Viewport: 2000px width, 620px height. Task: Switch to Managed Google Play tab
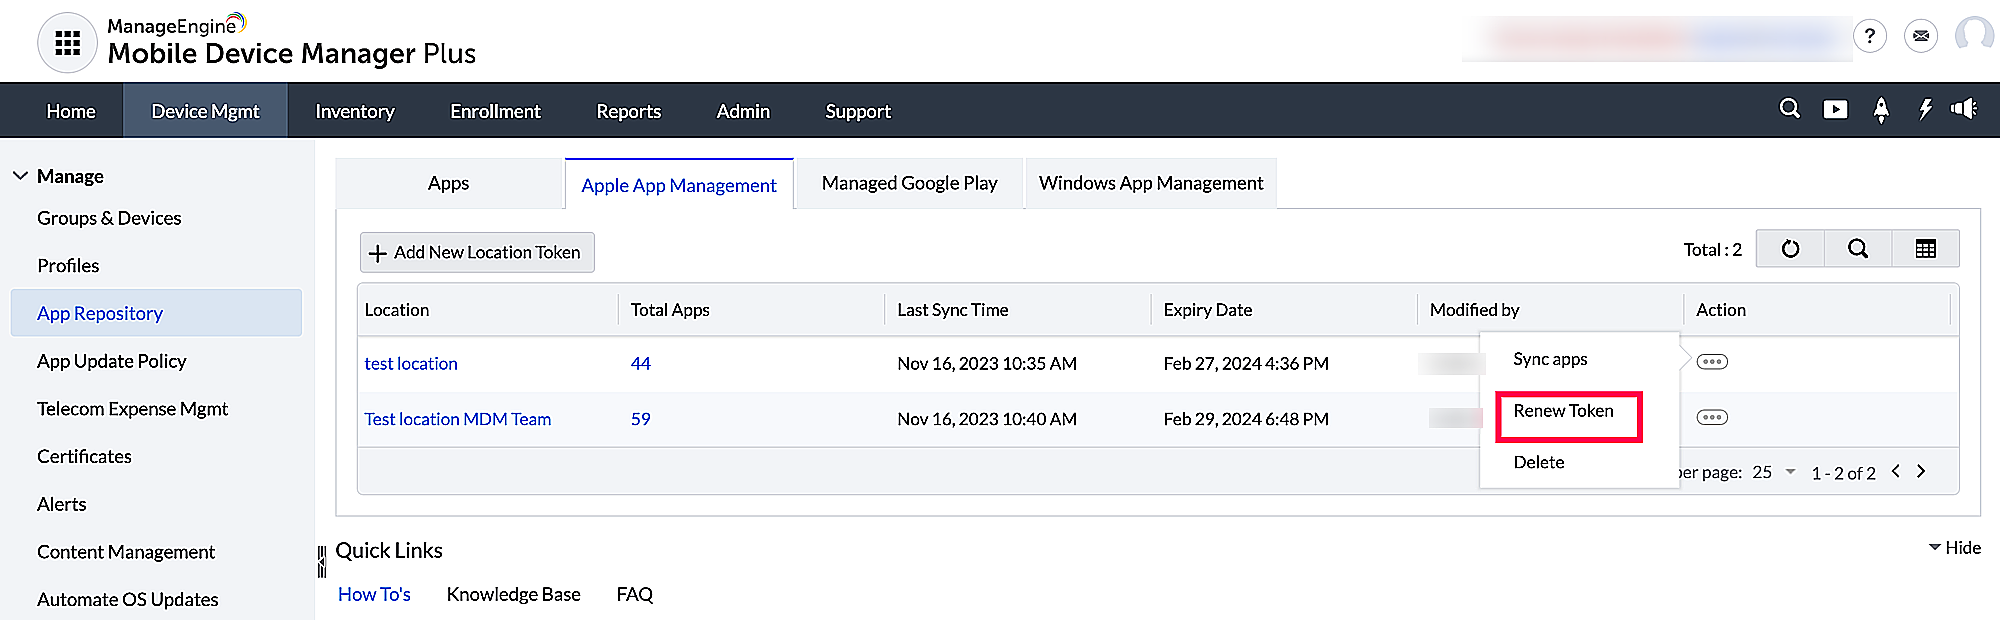[x=909, y=183]
